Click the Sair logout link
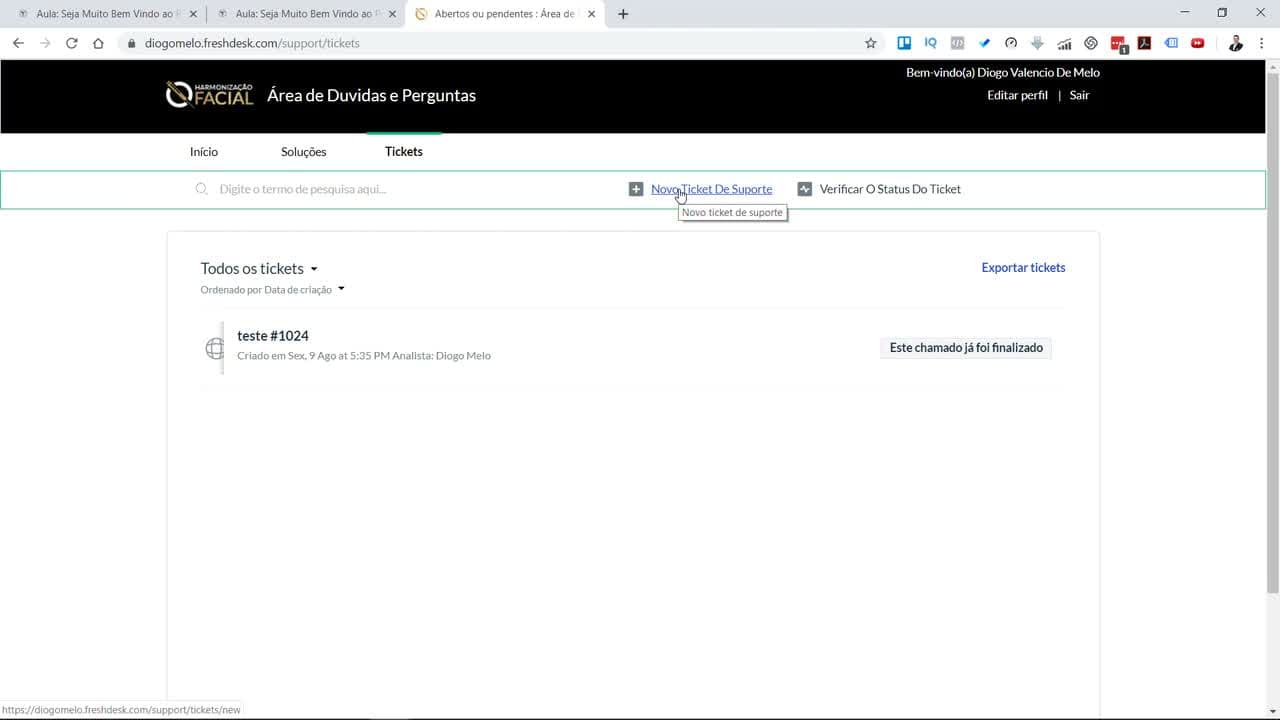Image resolution: width=1280 pixels, height=720 pixels. tap(1079, 95)
